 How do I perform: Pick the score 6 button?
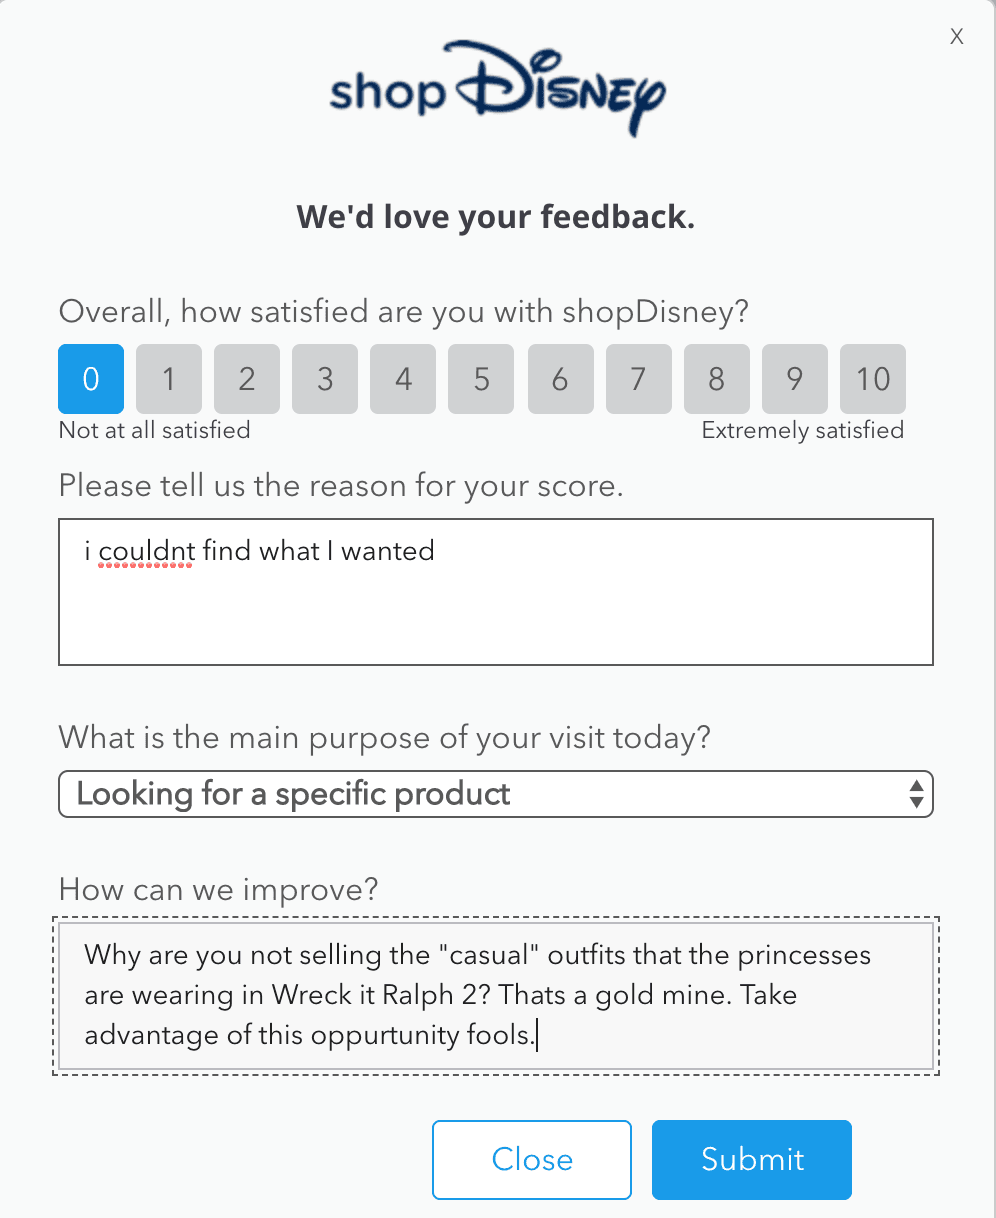[560, 379]
